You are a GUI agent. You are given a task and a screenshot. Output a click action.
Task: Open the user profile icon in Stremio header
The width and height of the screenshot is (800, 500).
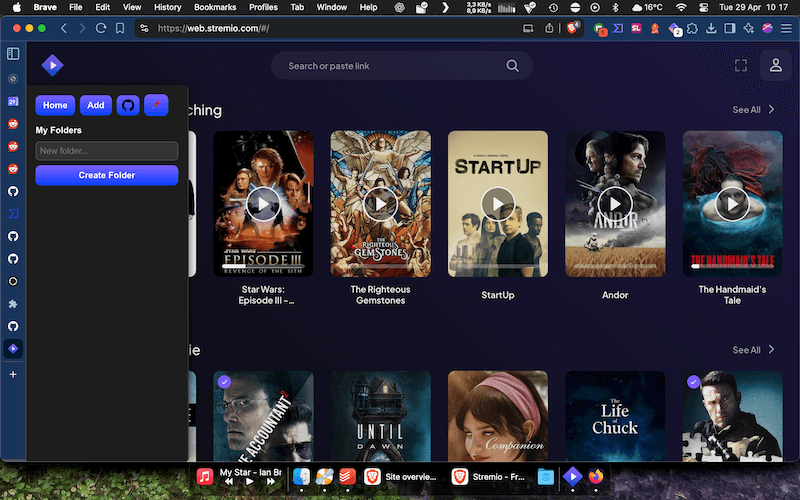(x=776, y=65)
